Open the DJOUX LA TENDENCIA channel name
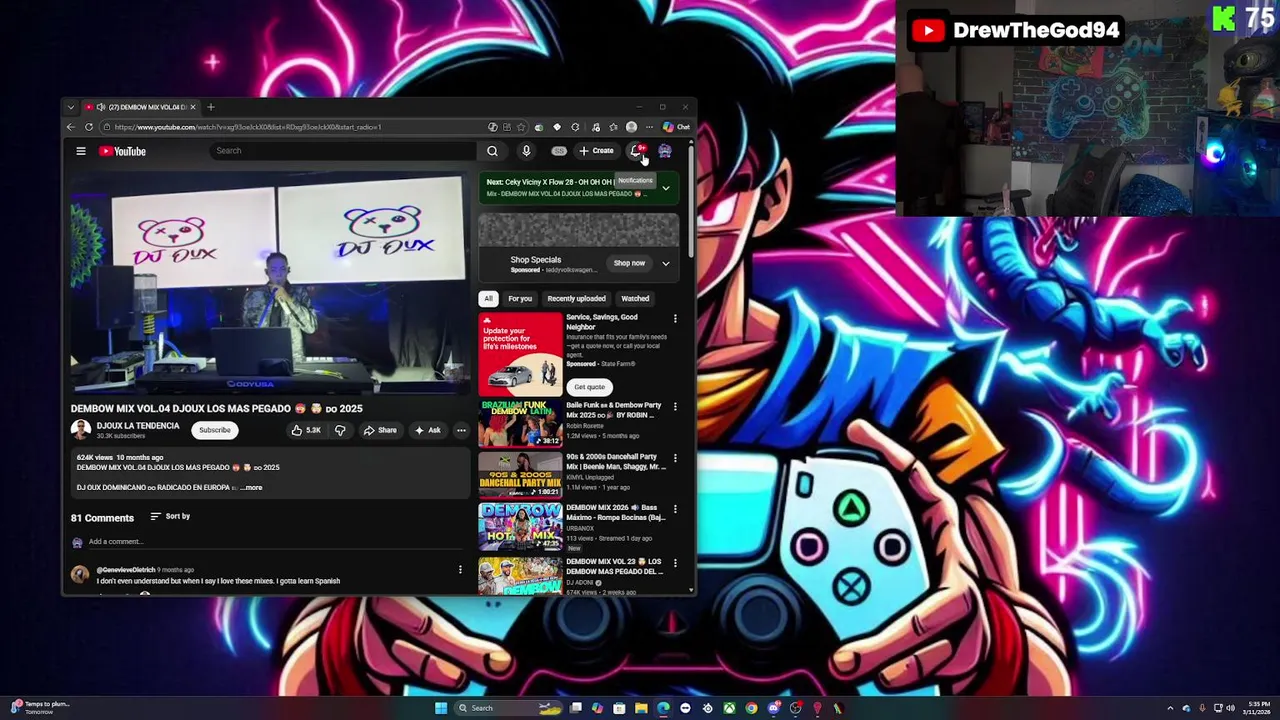Screen dimensions: 1280x720 pos(138,426)
